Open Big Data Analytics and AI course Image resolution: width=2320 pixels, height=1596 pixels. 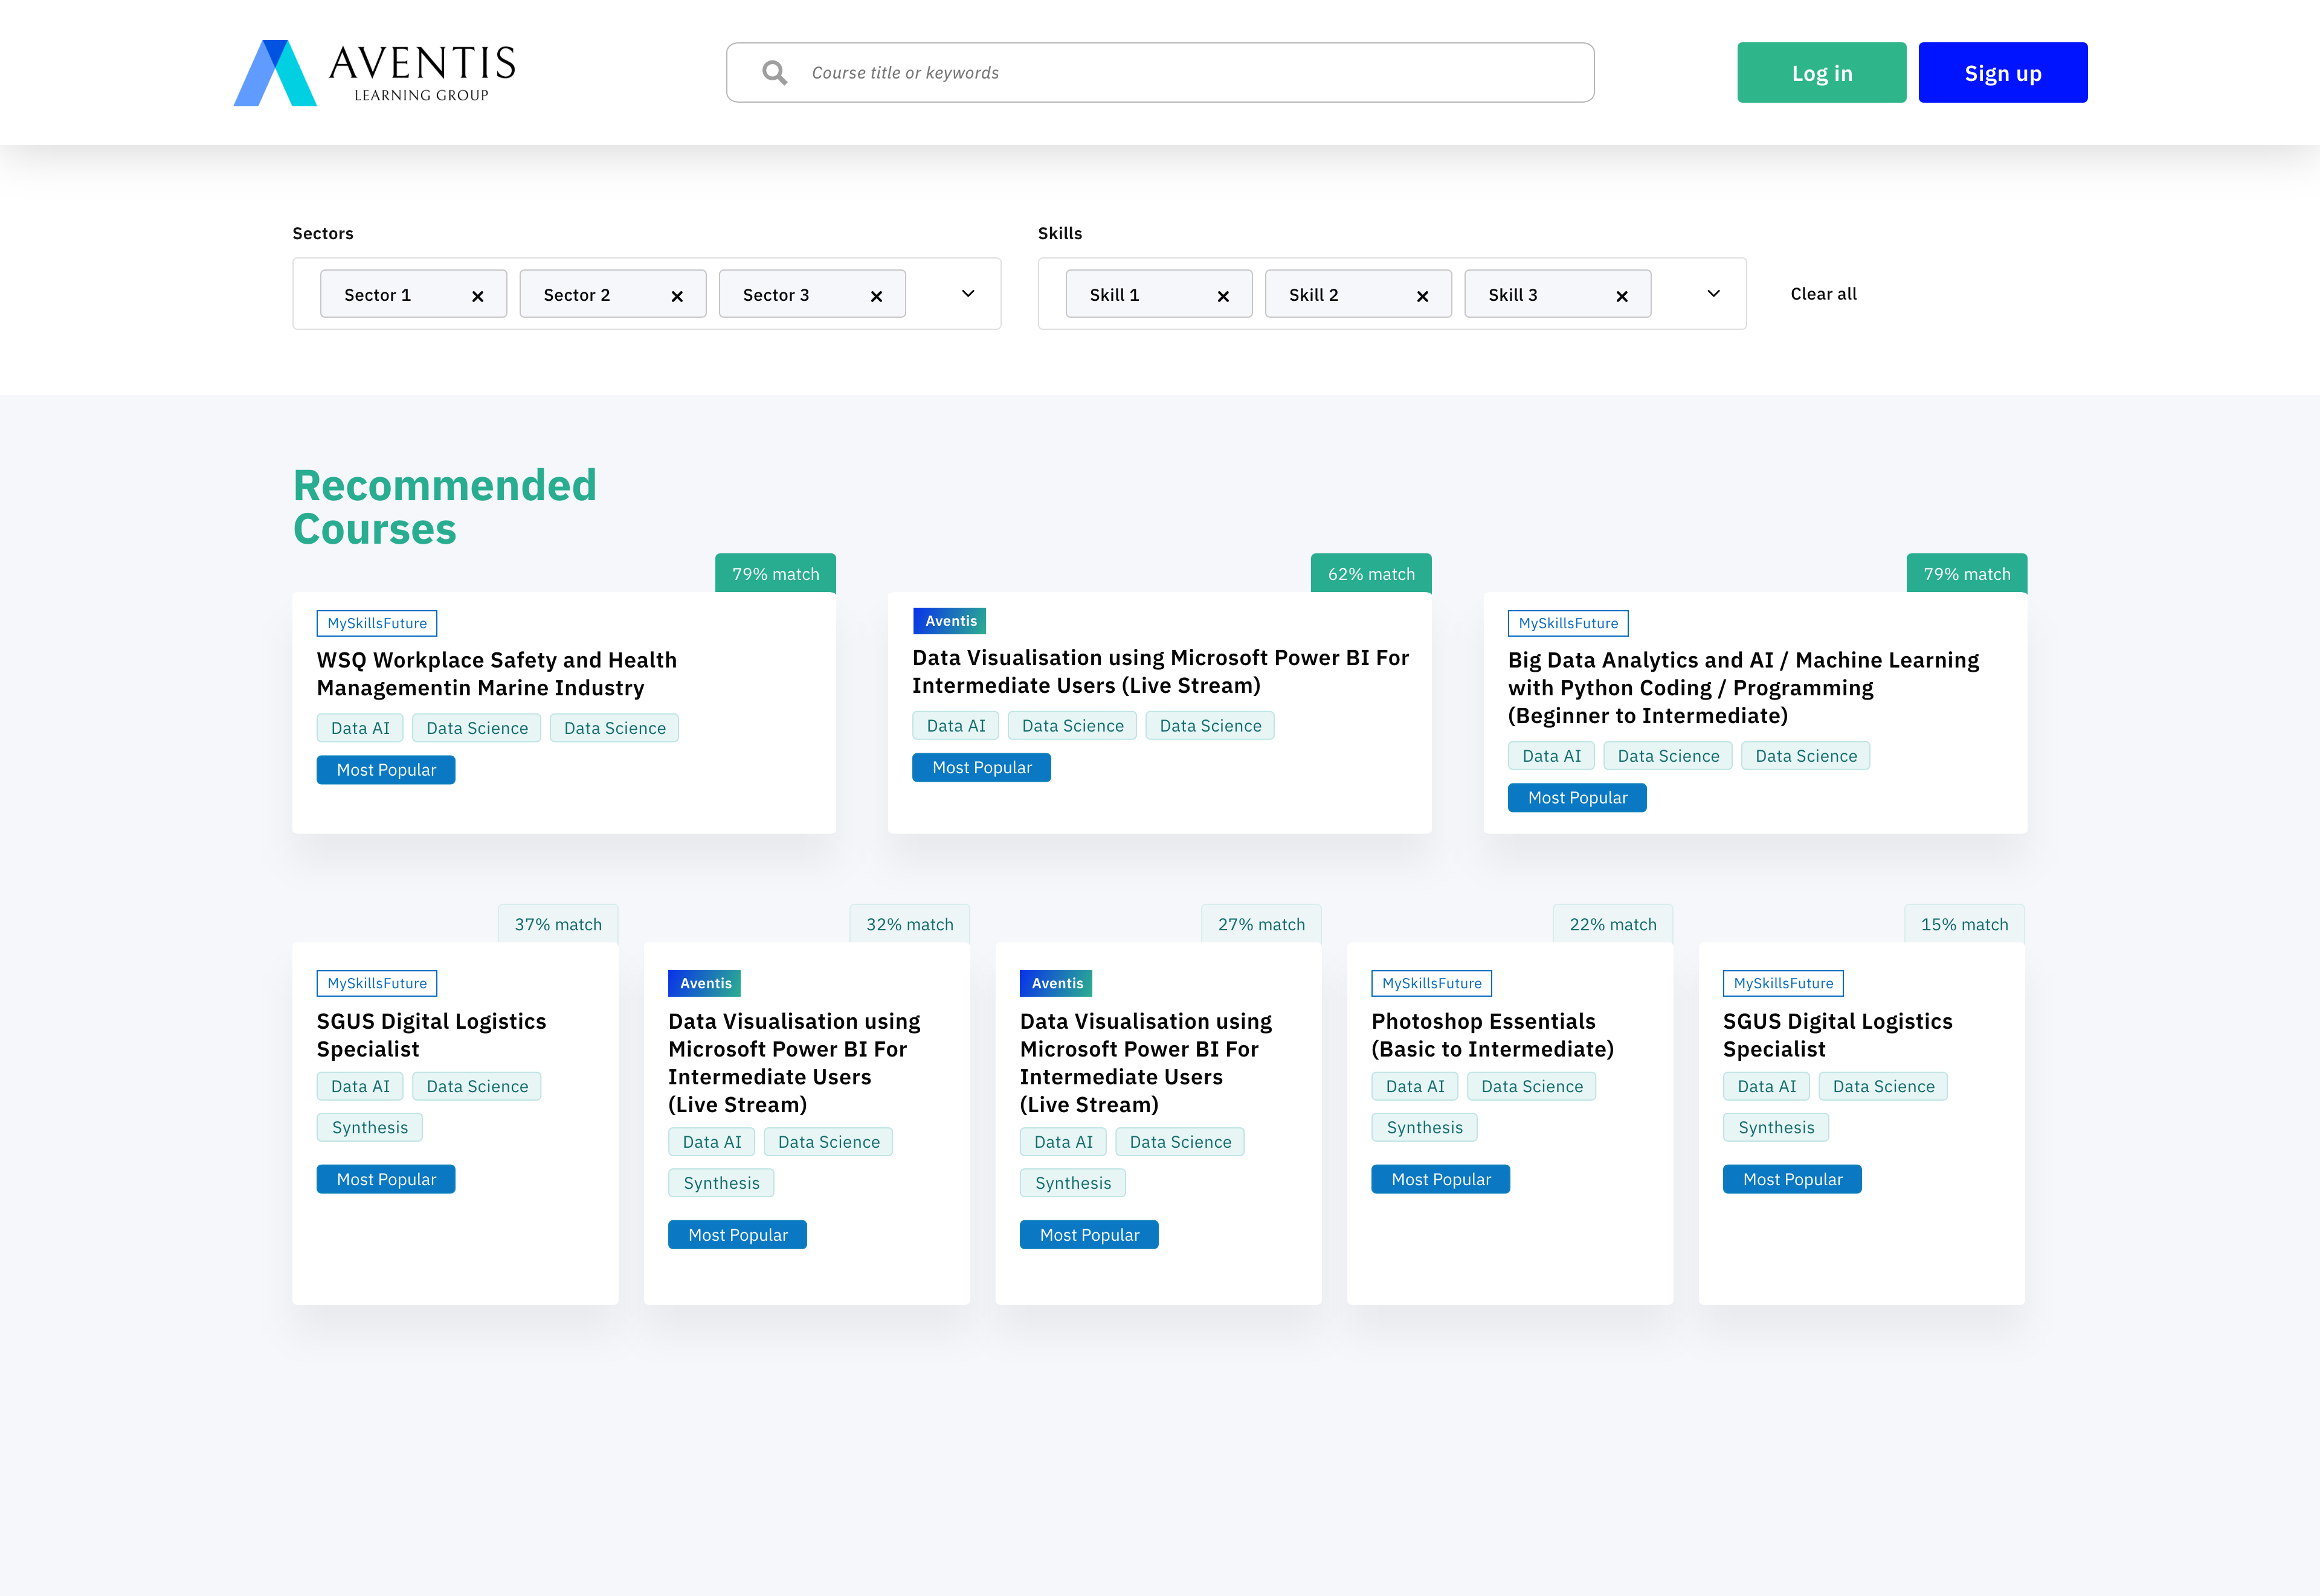pos(1743,688)
